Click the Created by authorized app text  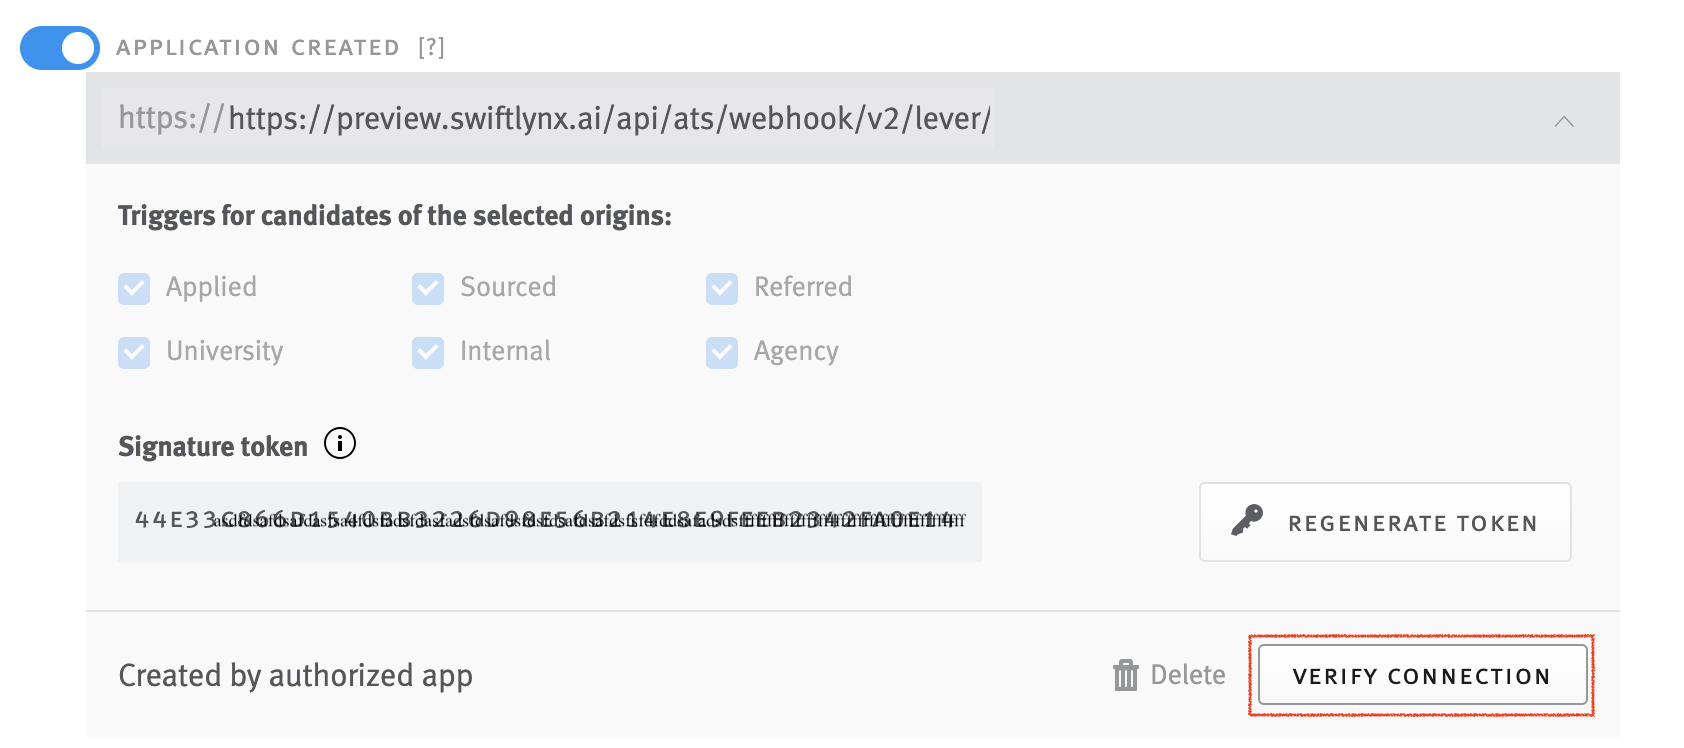[295, 675]
